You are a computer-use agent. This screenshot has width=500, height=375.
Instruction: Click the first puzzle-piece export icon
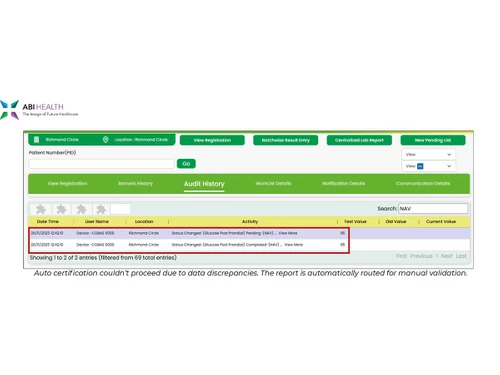click(41, 209)
